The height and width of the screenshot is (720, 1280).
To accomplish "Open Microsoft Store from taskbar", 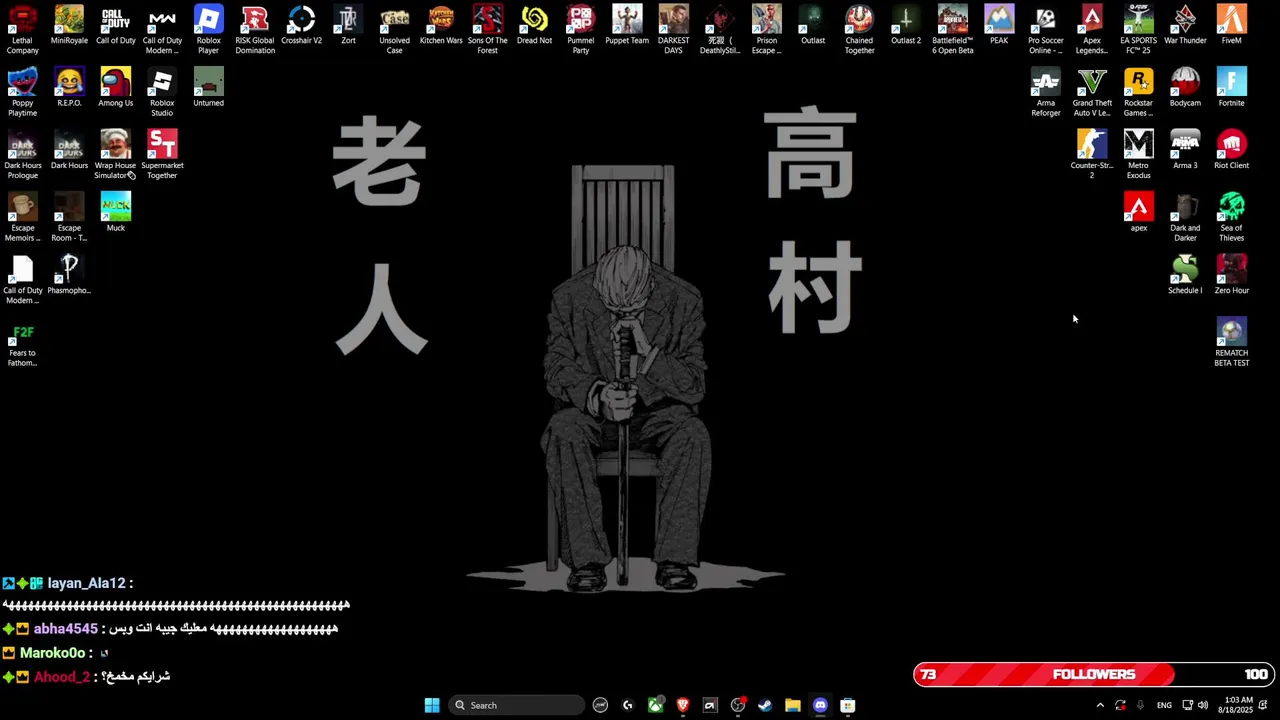I will click(848, 705).
